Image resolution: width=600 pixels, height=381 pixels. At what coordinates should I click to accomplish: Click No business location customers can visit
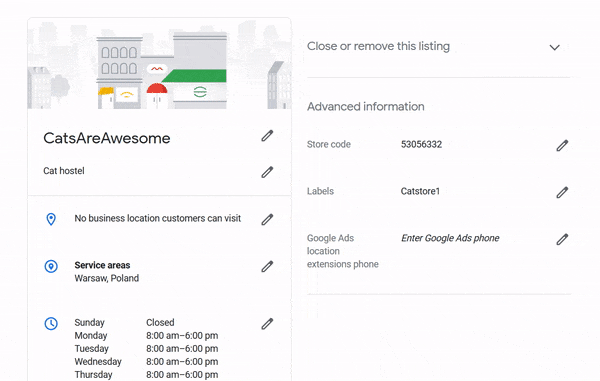click(158, 218)
